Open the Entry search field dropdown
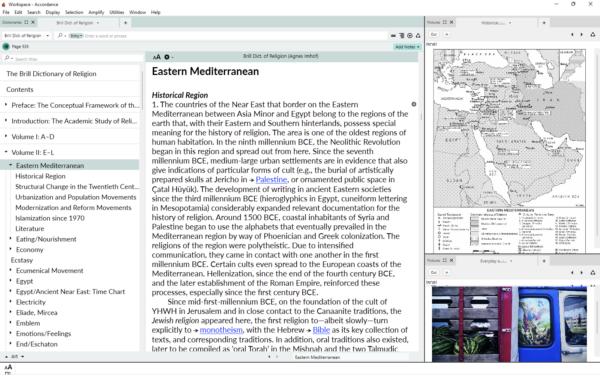 click(x=77, y=36)
